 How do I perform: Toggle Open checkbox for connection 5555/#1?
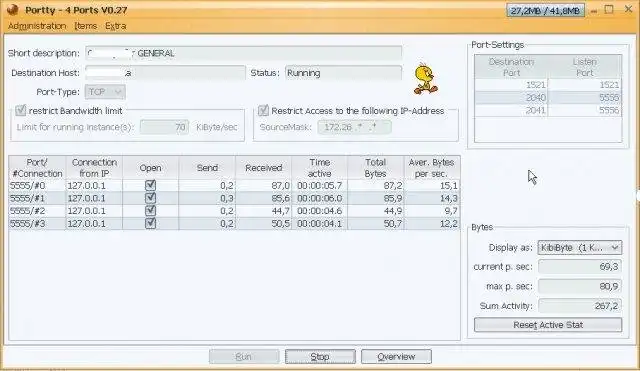pos(150,198)
